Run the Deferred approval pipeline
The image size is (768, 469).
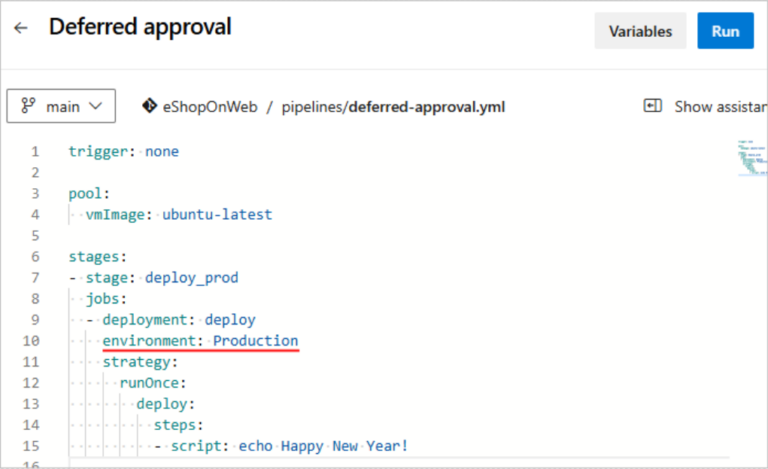(725, 31)
